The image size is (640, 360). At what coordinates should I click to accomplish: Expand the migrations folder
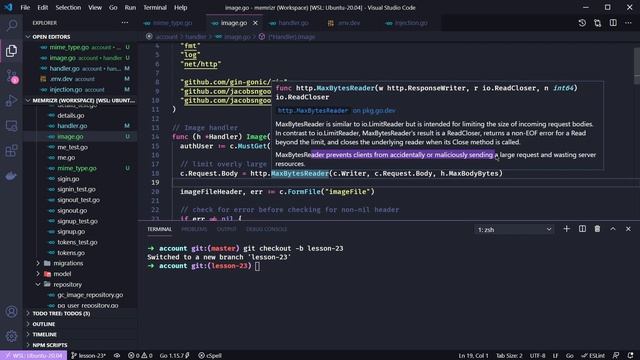68,263
